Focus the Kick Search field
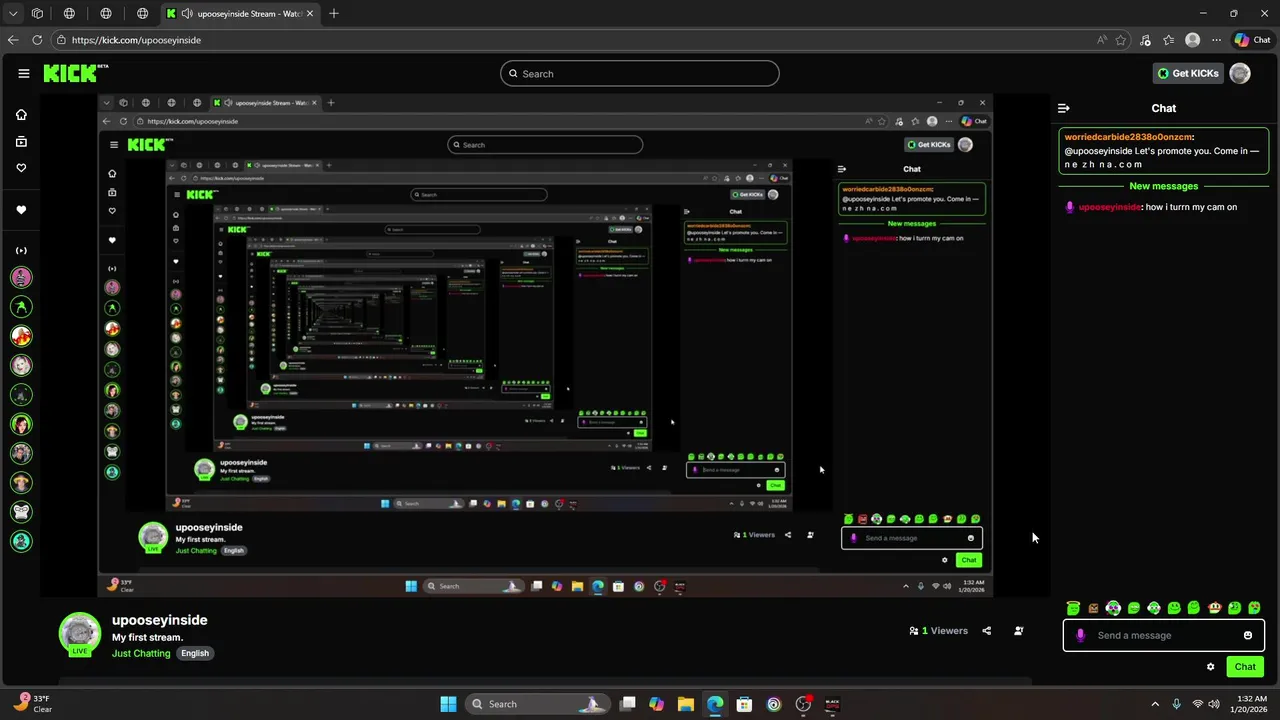 coord(640,73)
